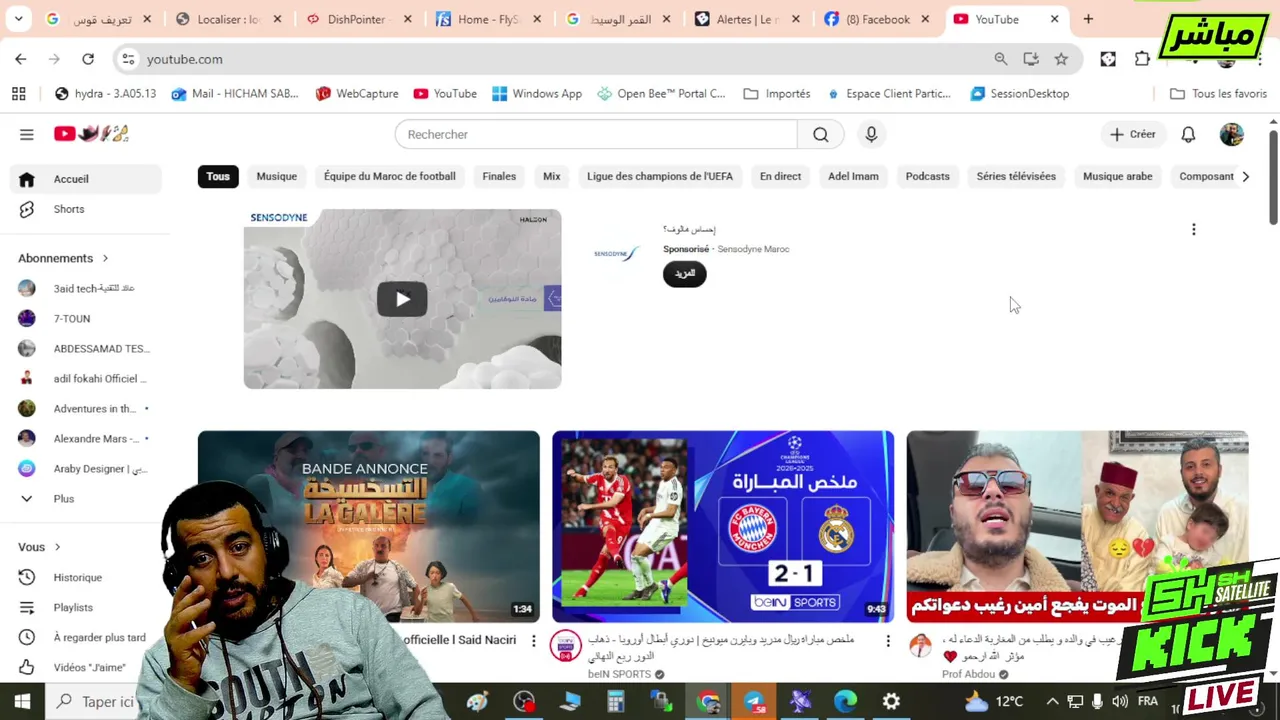The width and height of the screenshot is (1280, 720).
Task: Open a new browser tab
Action: click(x=1088, y=19)
